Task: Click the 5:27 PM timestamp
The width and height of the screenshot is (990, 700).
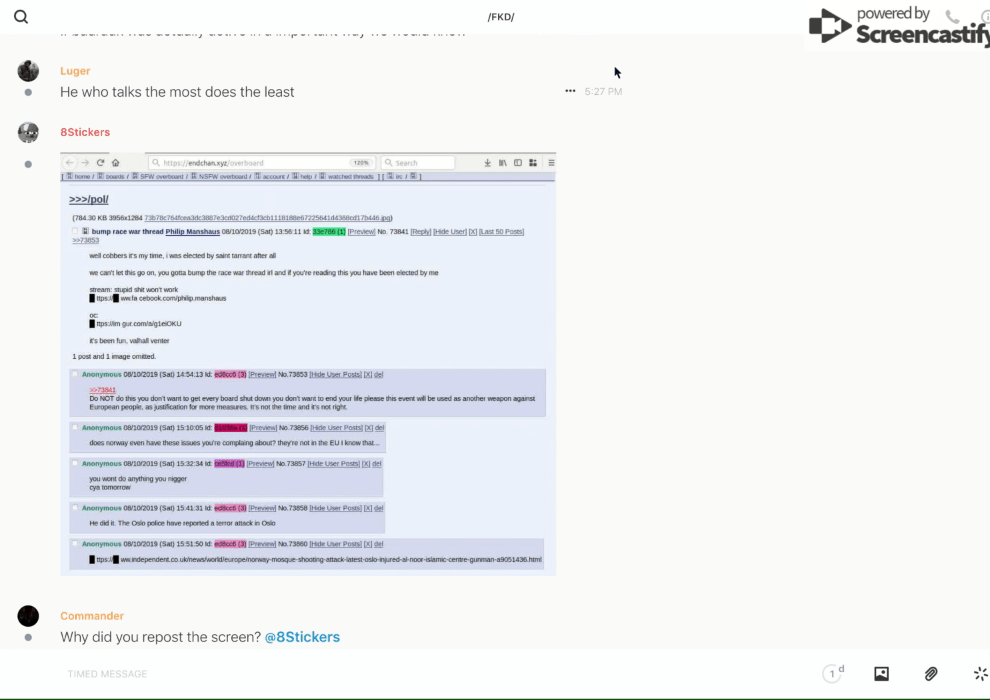Action: point(603,92)
